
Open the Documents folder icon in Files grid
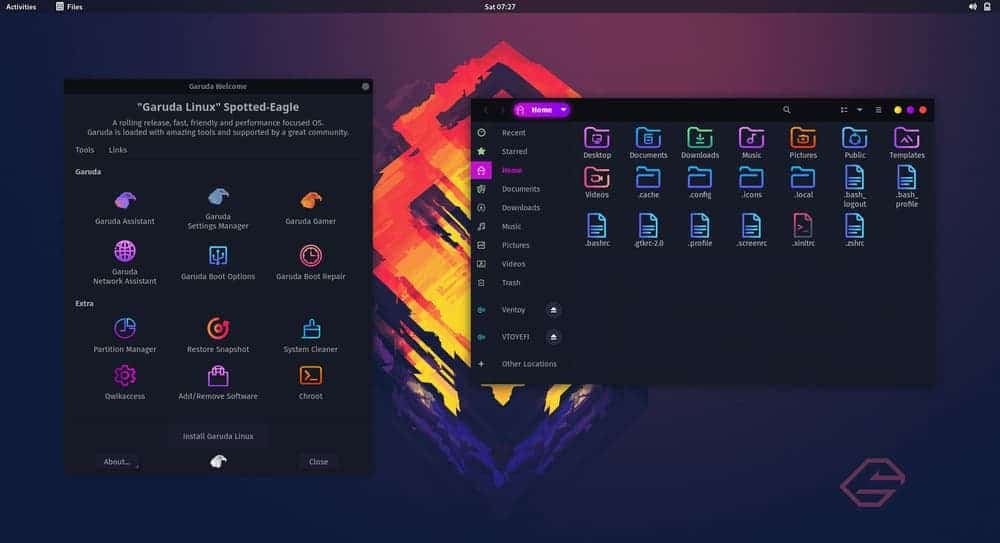point(648,142)
